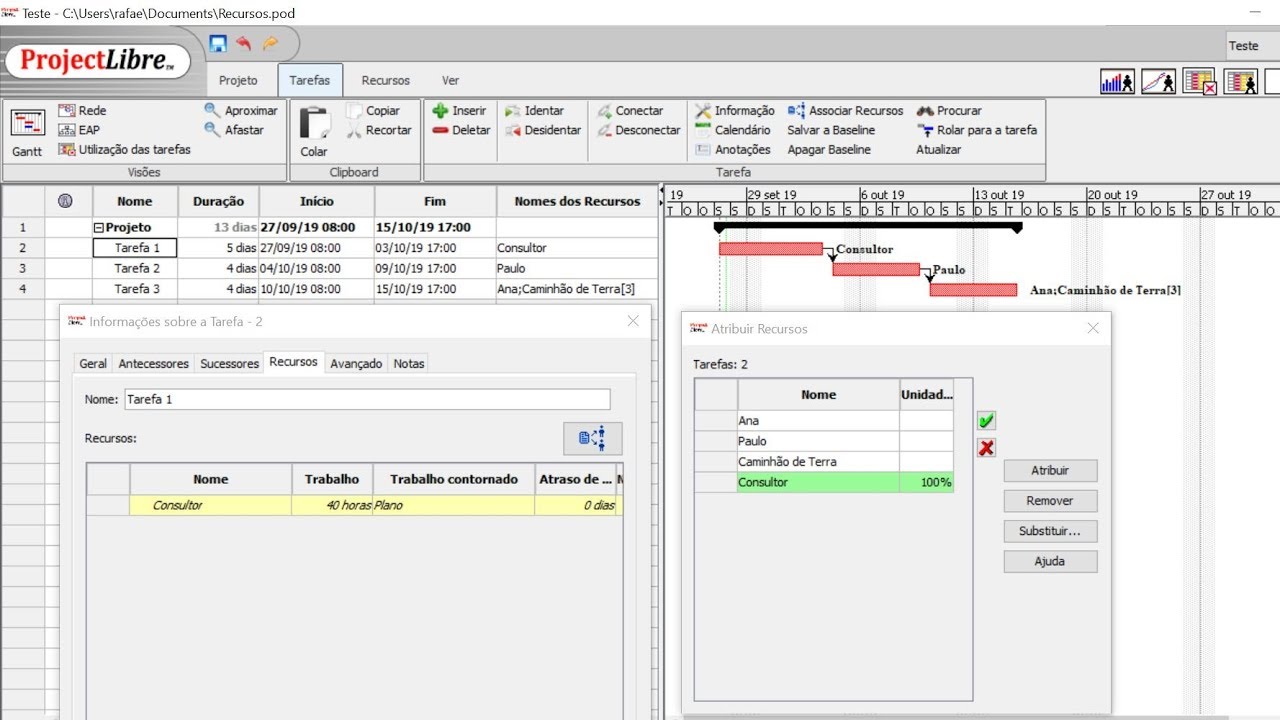Open the Notas tab
This screenshot has width=1280, height=720.
(x=409, y=363)
